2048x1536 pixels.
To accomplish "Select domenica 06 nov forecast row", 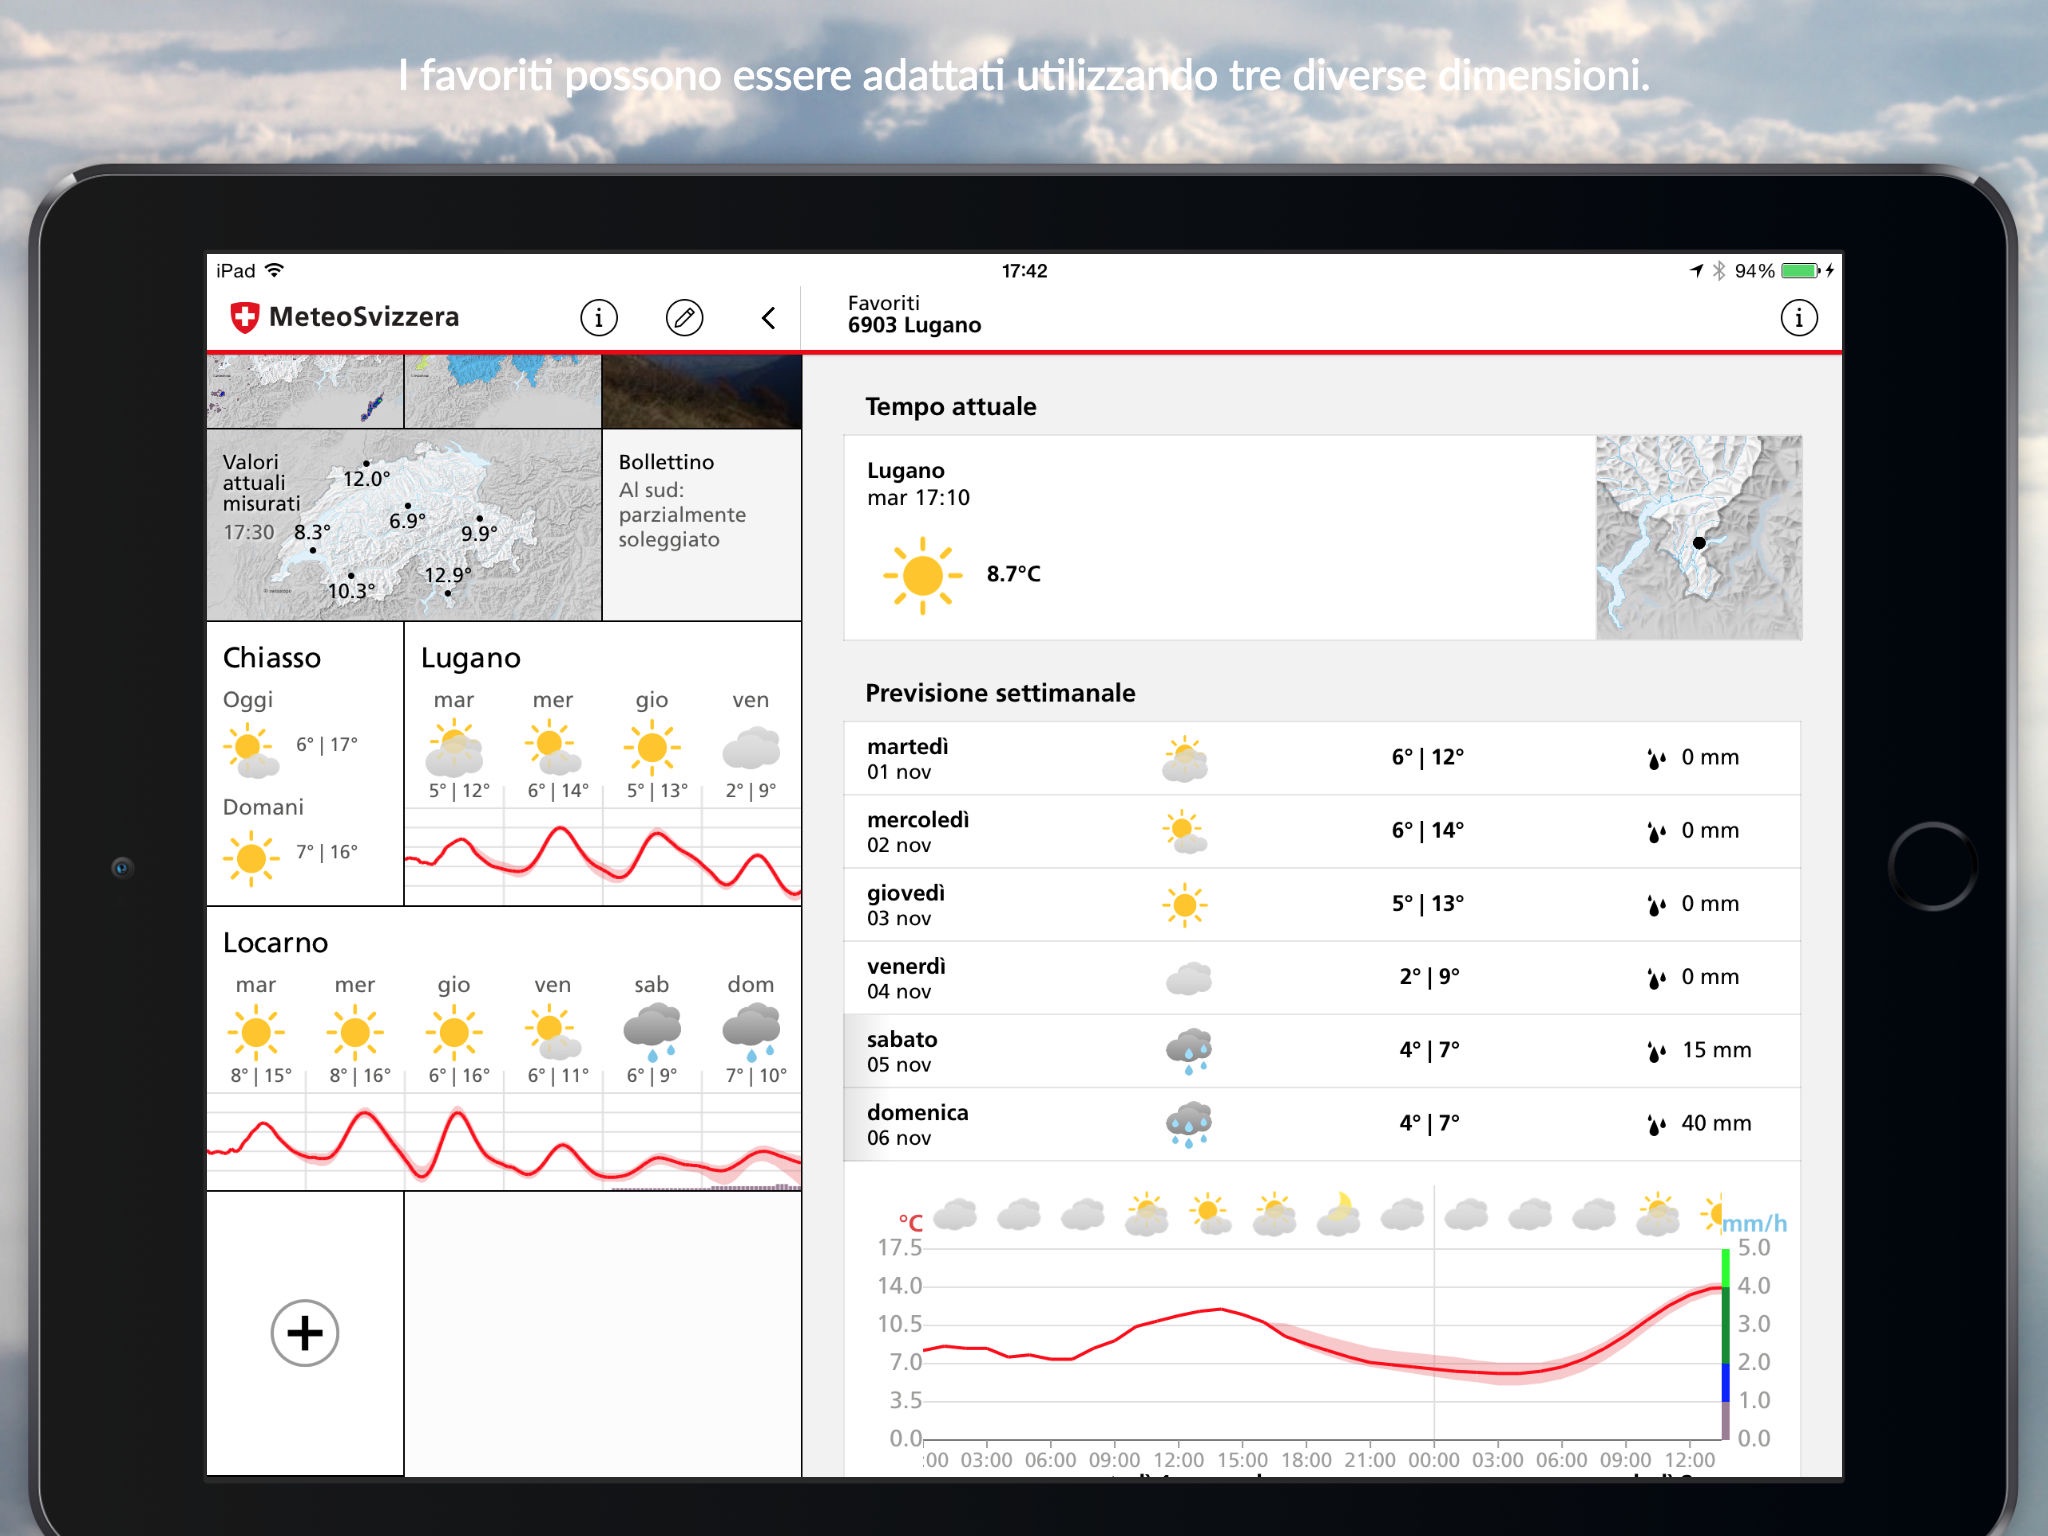I will point(1322,1124).
